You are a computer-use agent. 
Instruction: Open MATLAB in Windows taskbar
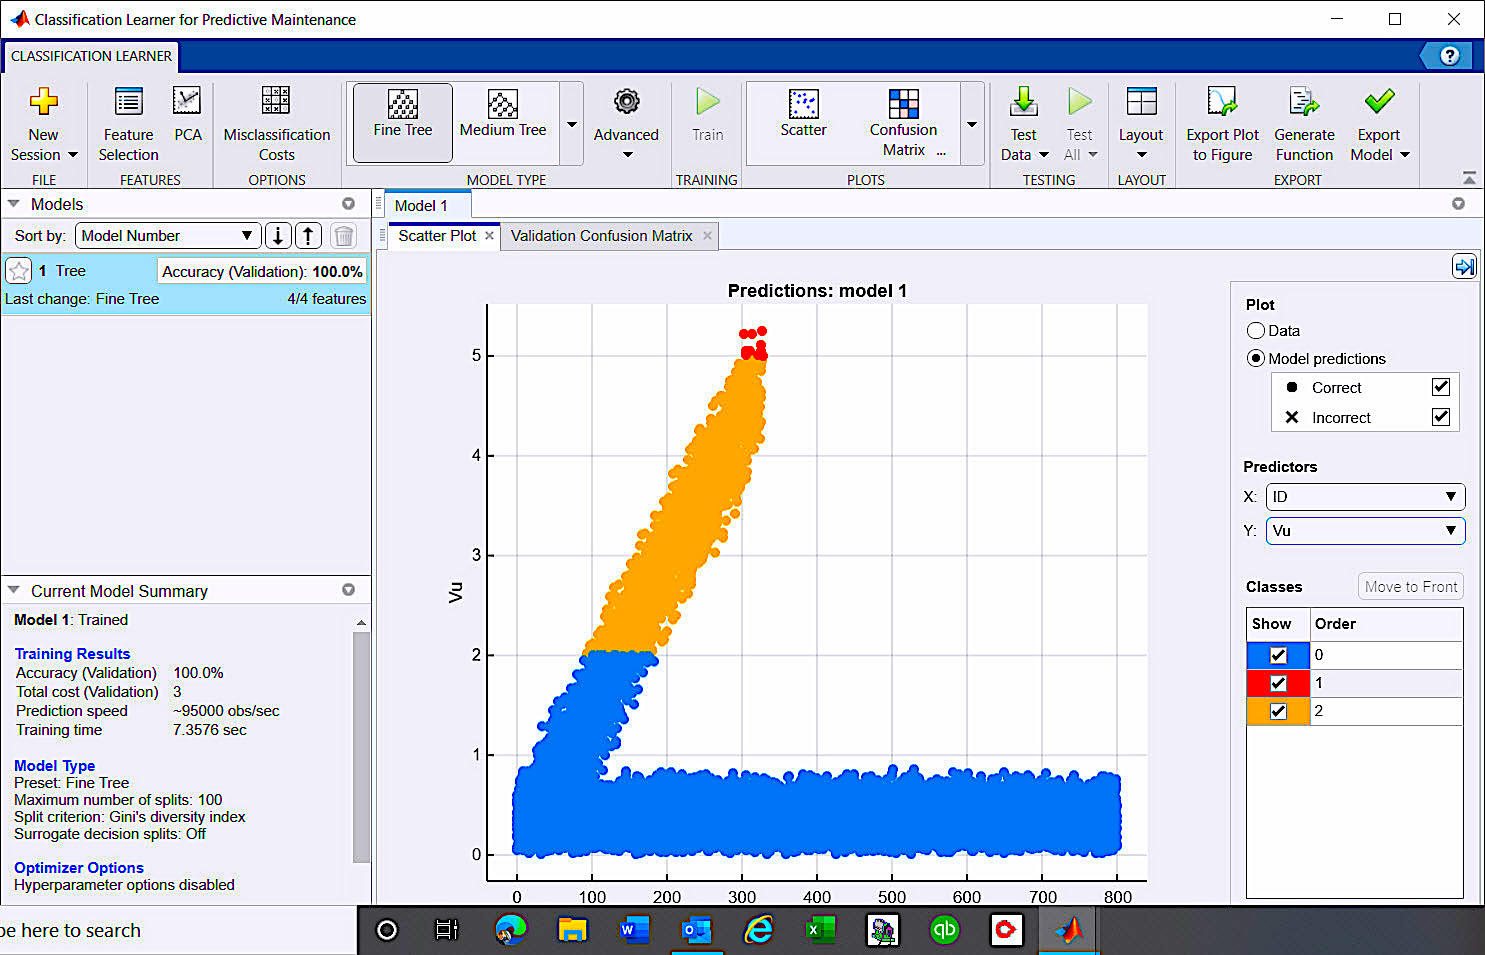coord(1068,930)
